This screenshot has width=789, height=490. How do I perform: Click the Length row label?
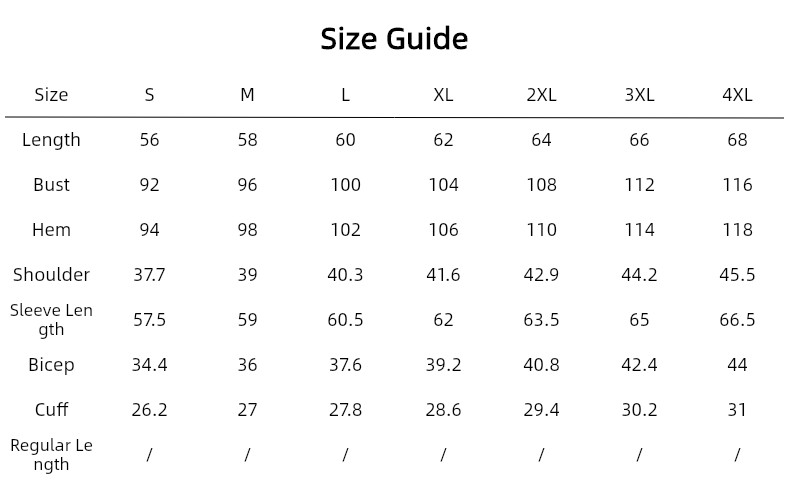pyautogui.click(x=51, y=140)
